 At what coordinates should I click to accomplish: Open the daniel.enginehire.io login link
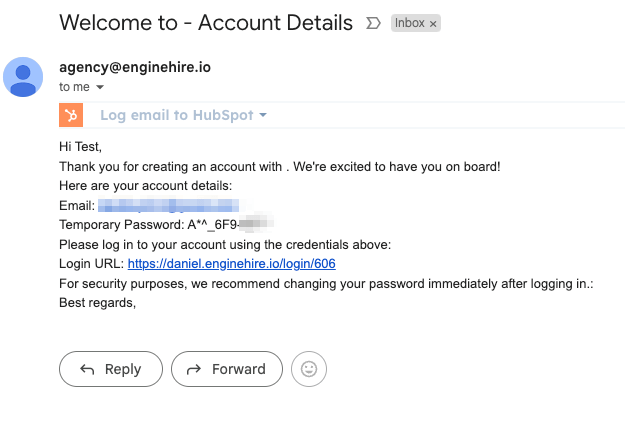pos(231,264)
